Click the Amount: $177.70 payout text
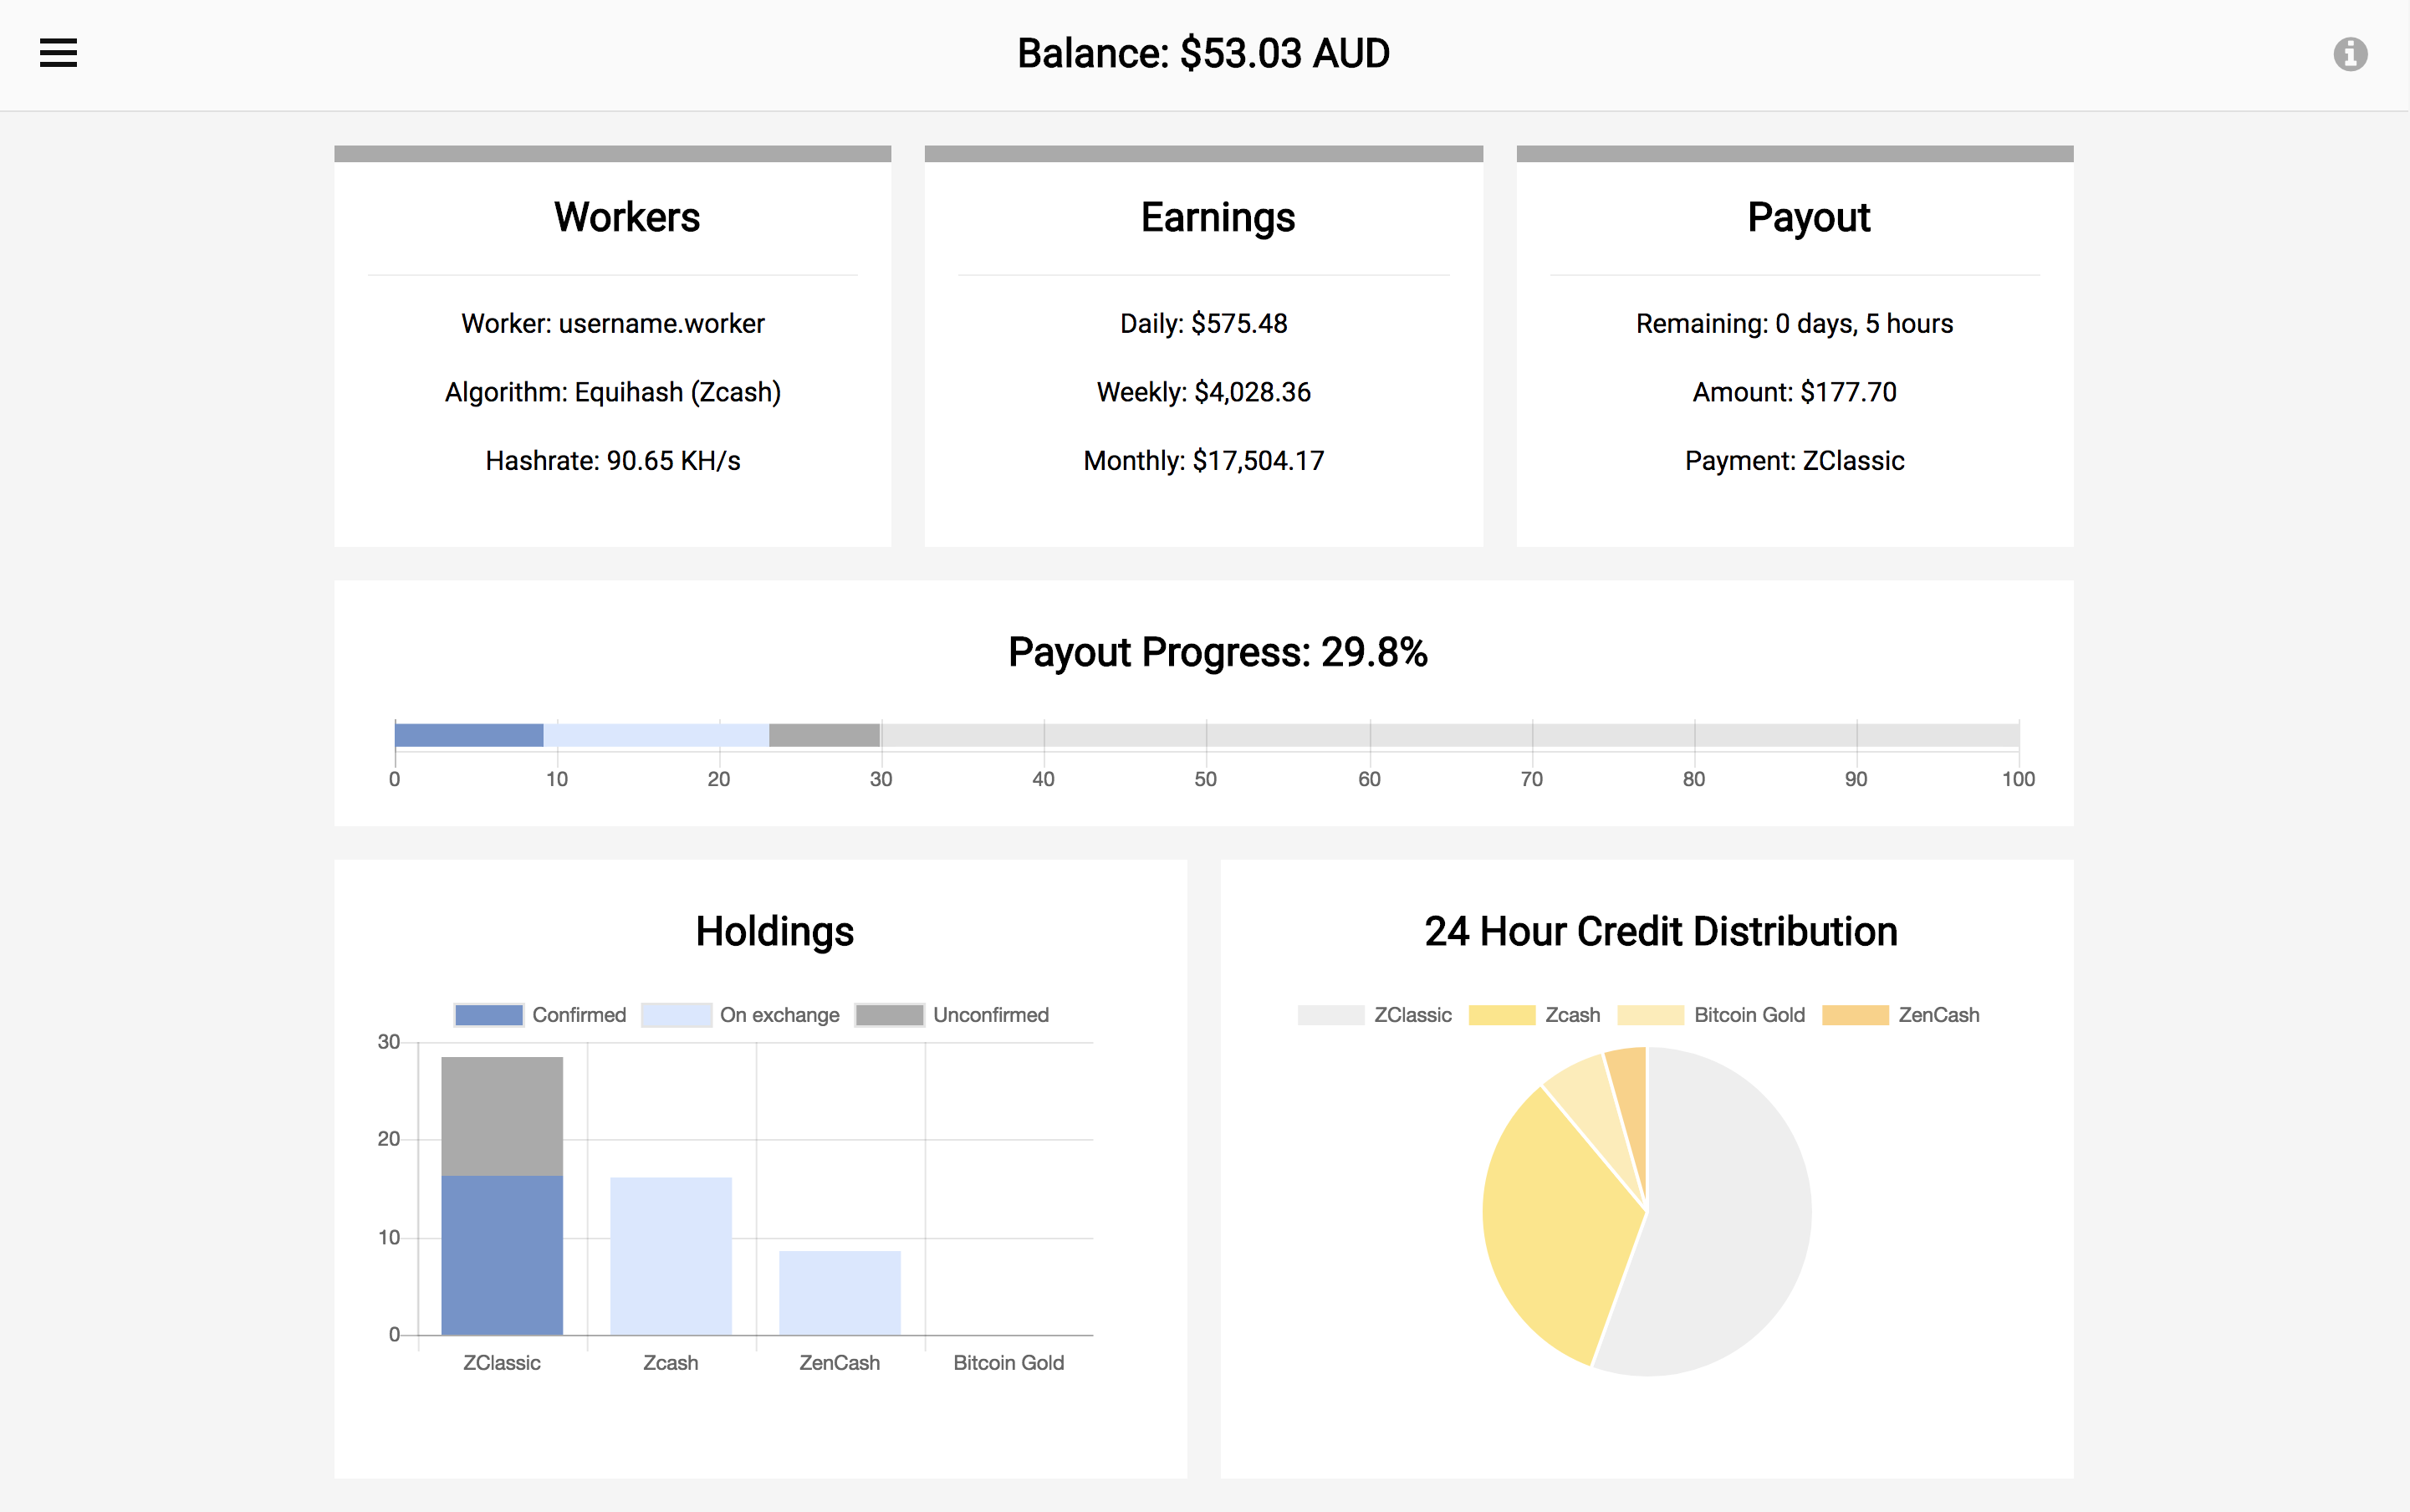2410x1512 pixels. [1795, 392]
